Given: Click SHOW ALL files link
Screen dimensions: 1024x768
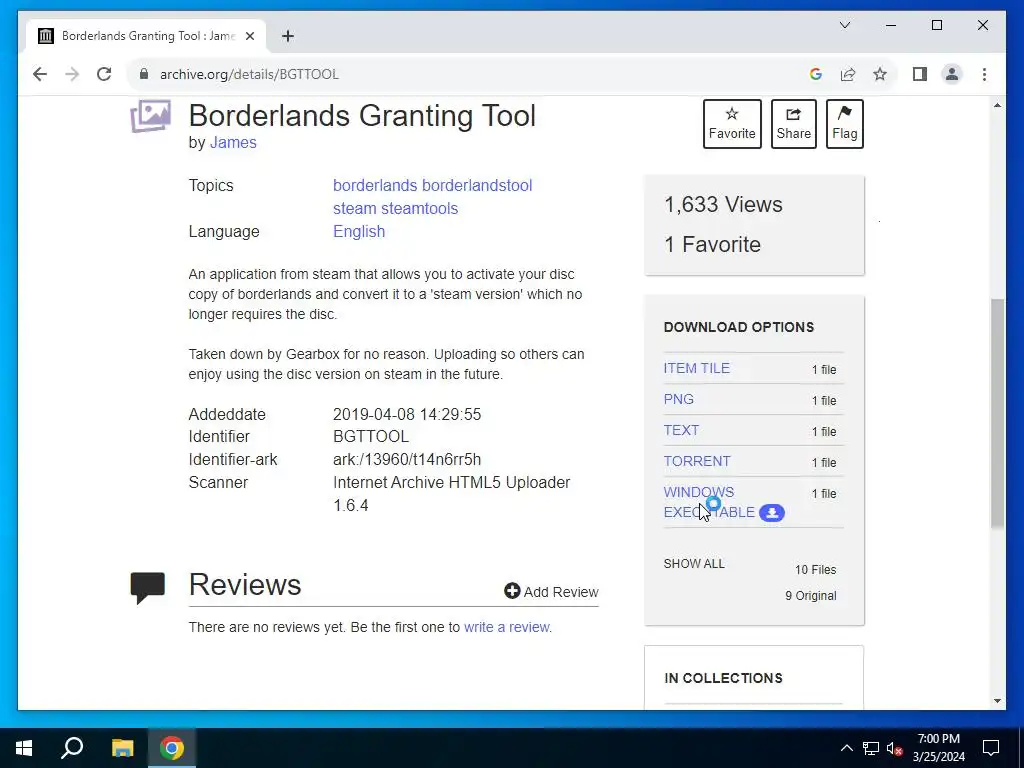Looking at the screenshot, I should 694,564.
